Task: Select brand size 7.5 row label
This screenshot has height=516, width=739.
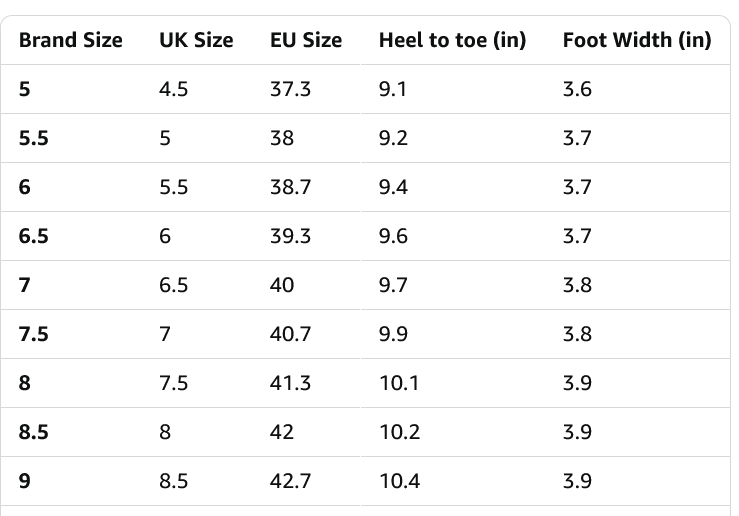Action: tap(34, 334)
